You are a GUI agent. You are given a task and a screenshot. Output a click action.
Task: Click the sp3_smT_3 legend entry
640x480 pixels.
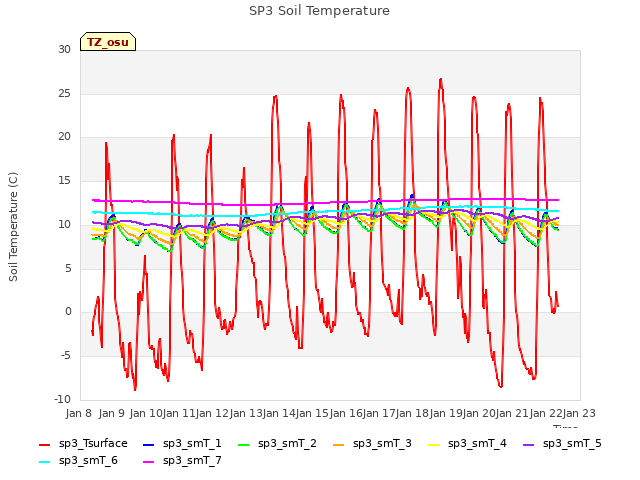click(x=373, y=443)
